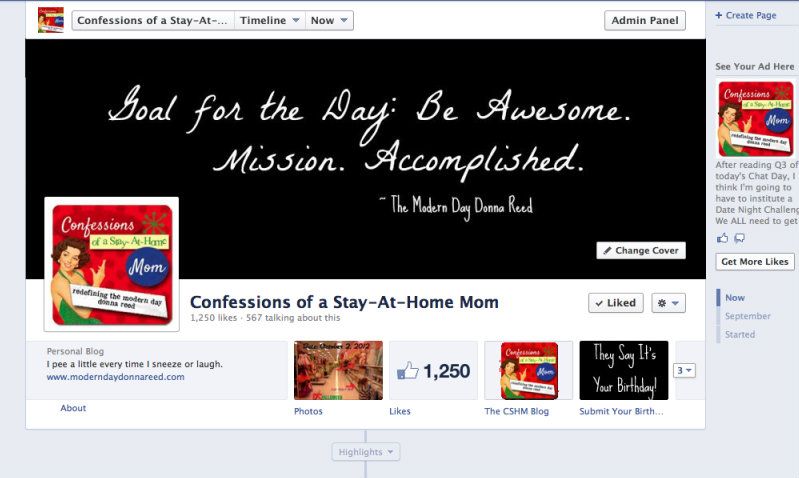Image resolution: width=799 pixels, height=478 pixels.
Task: Expand the Now dropdown in the top bar
Action: tap(329, 20)
